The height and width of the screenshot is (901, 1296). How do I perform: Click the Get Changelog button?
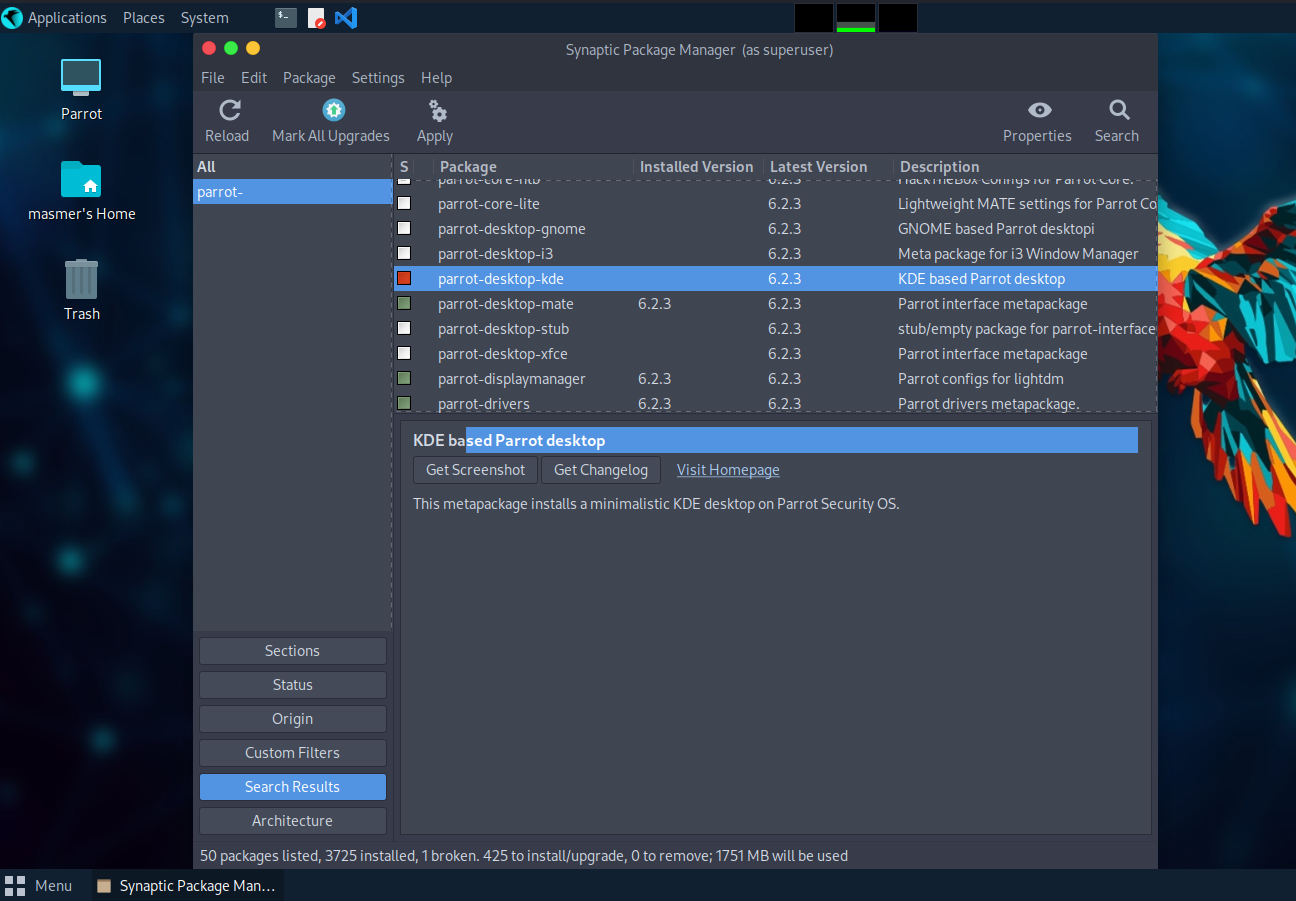601,469
